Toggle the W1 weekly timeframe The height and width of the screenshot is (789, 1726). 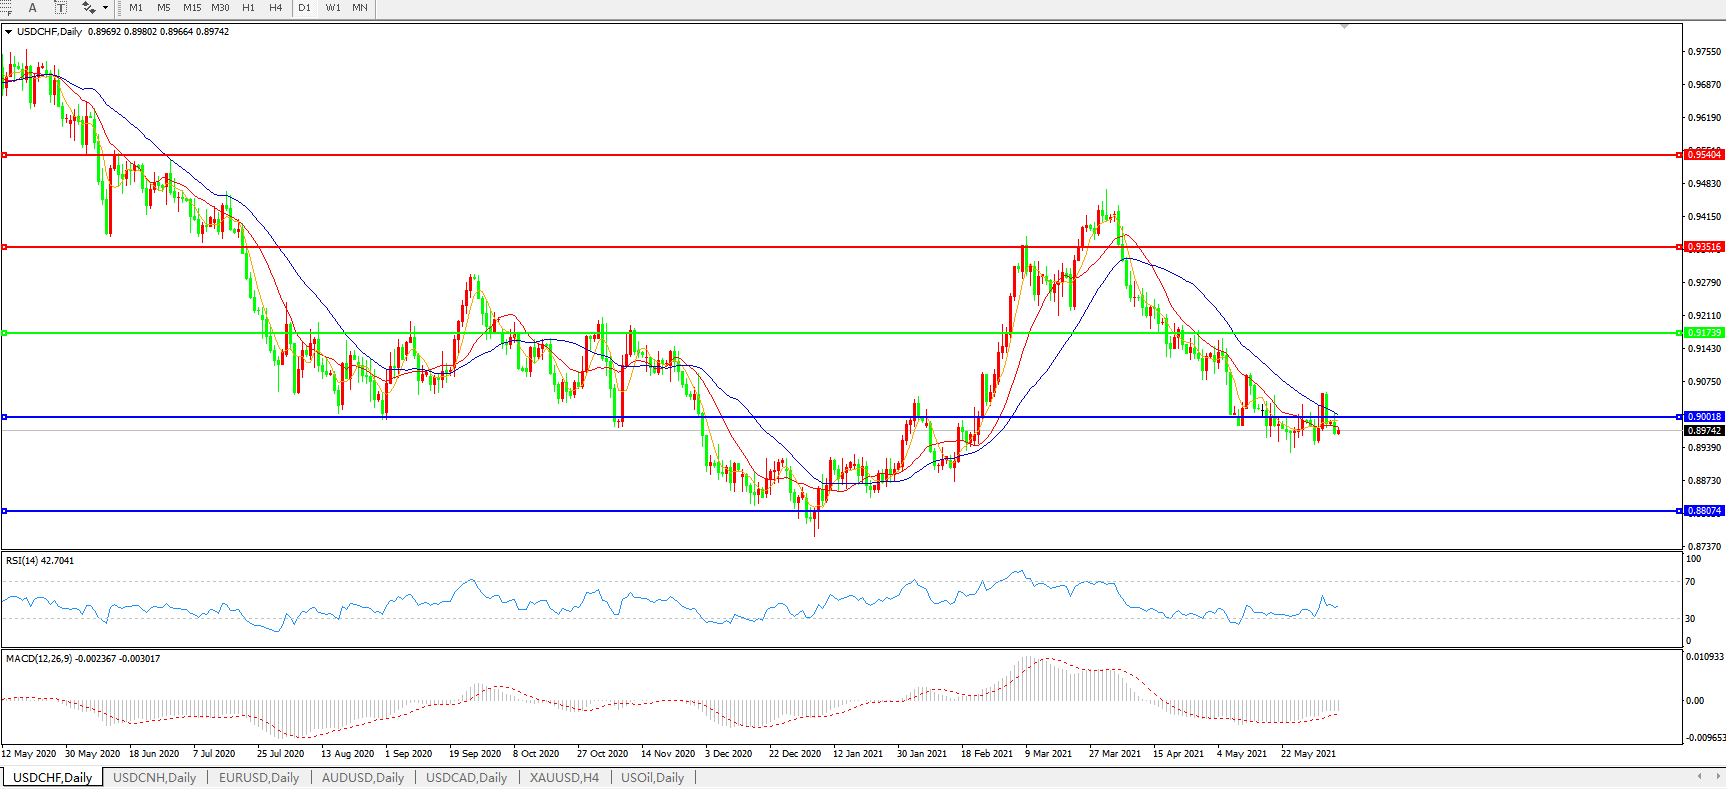333,8
